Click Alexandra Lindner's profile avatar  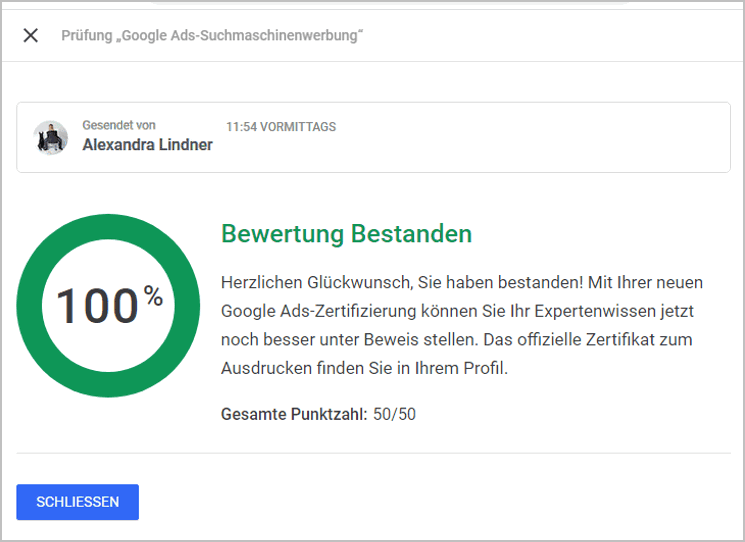(50, 137)
